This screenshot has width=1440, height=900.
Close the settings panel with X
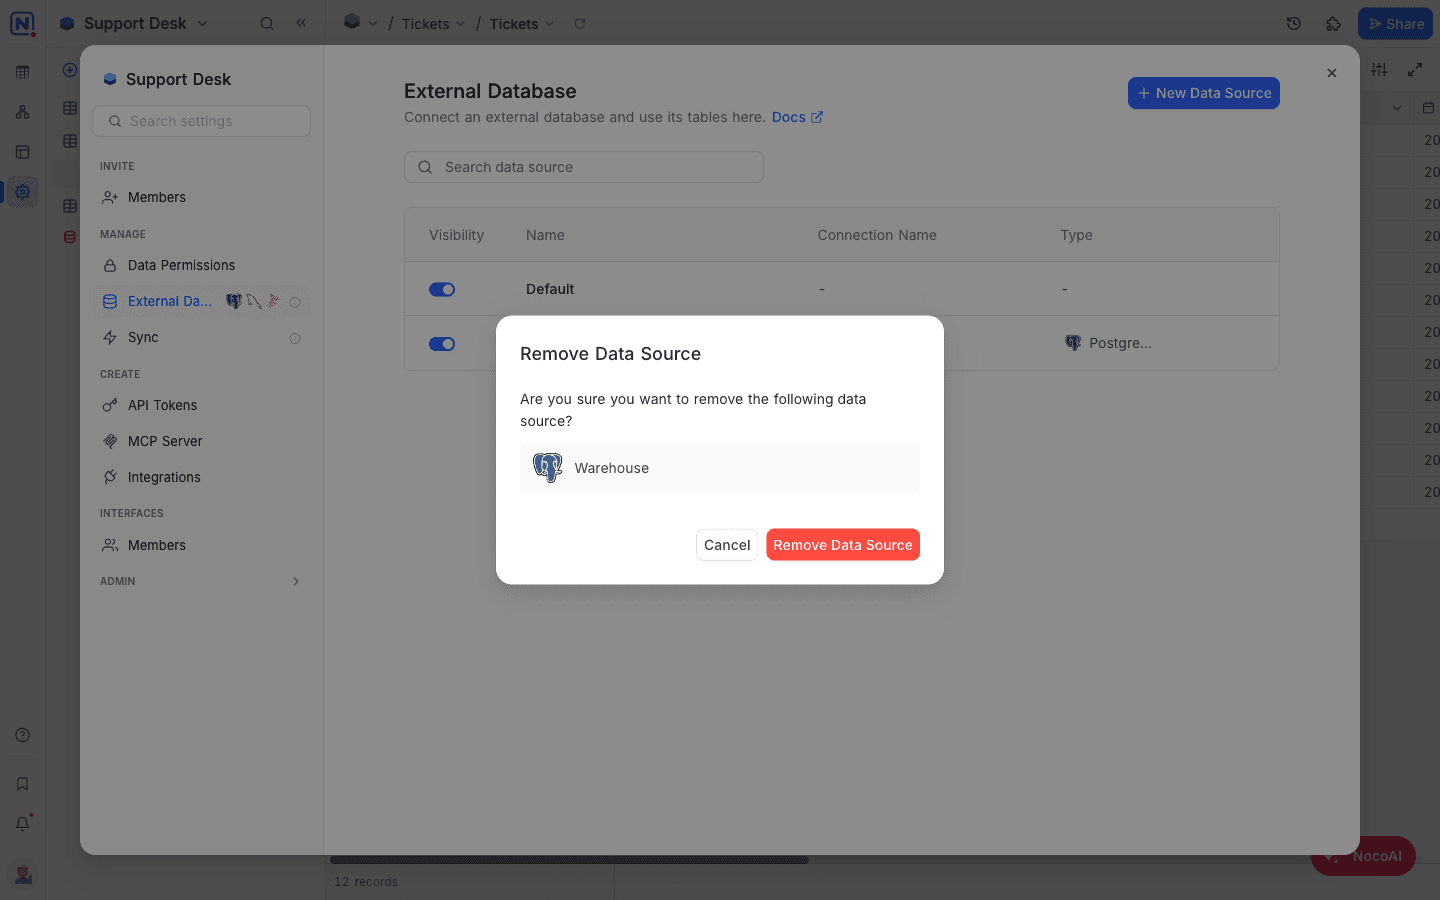click(x=1332, y=73)
